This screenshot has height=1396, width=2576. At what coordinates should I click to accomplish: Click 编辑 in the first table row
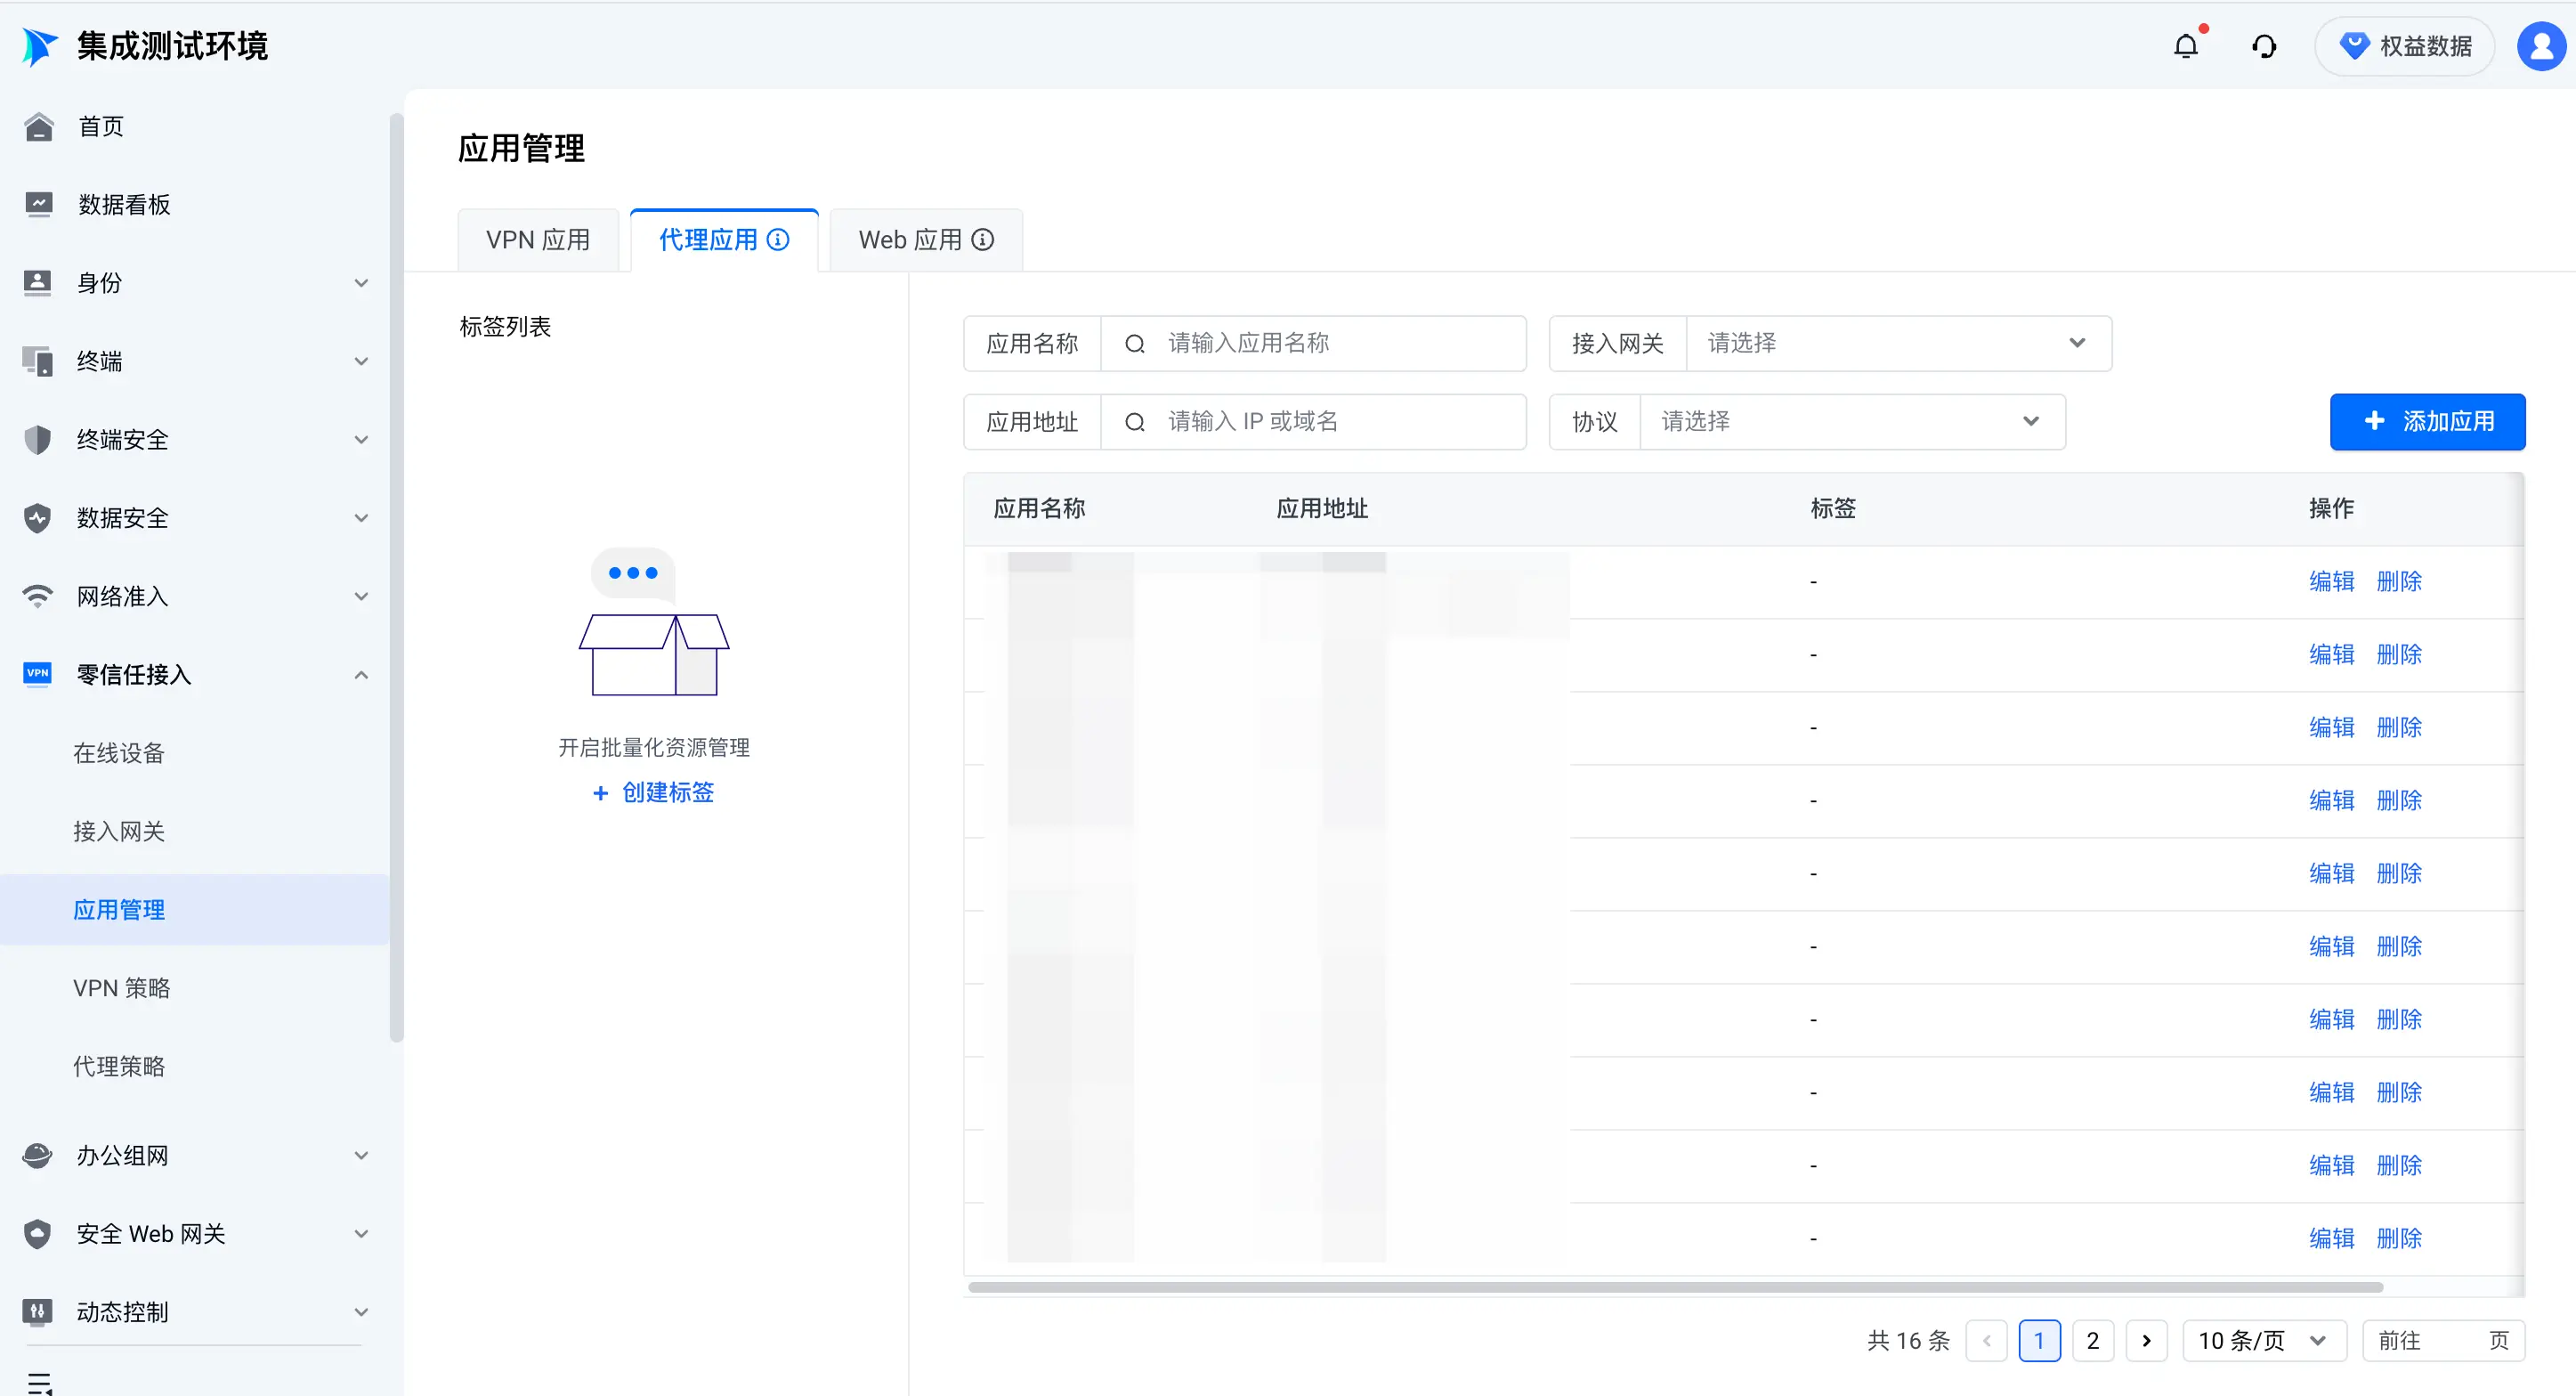(x=2331, y=581)
